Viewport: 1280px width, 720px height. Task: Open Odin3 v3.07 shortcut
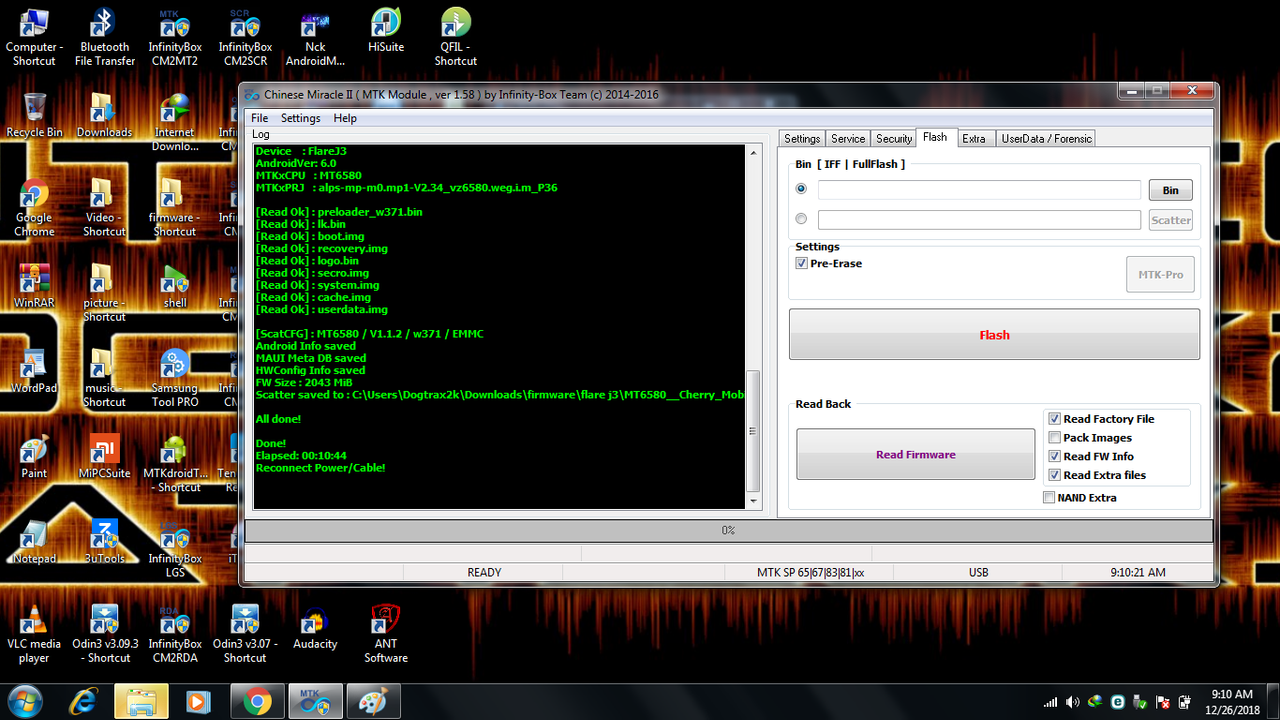(x=245, y=634)
